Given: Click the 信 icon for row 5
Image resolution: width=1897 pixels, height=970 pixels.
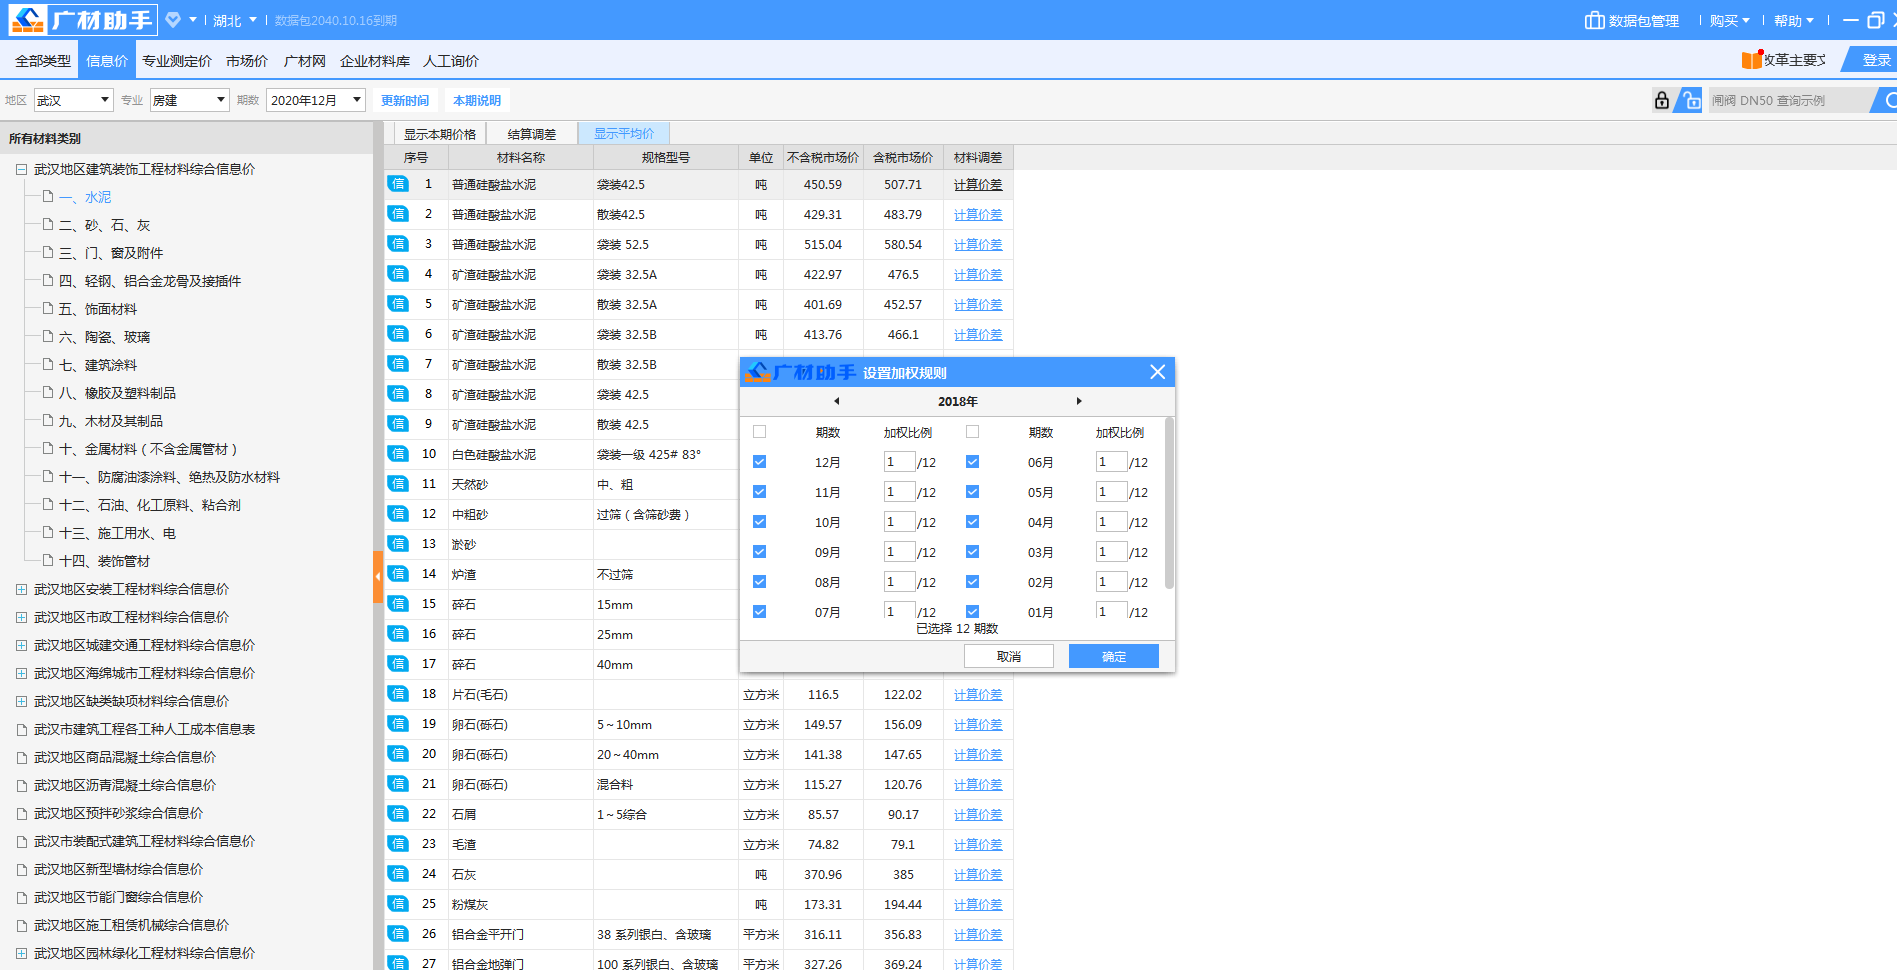Looking at the screenshot, I should pos(398,304).
